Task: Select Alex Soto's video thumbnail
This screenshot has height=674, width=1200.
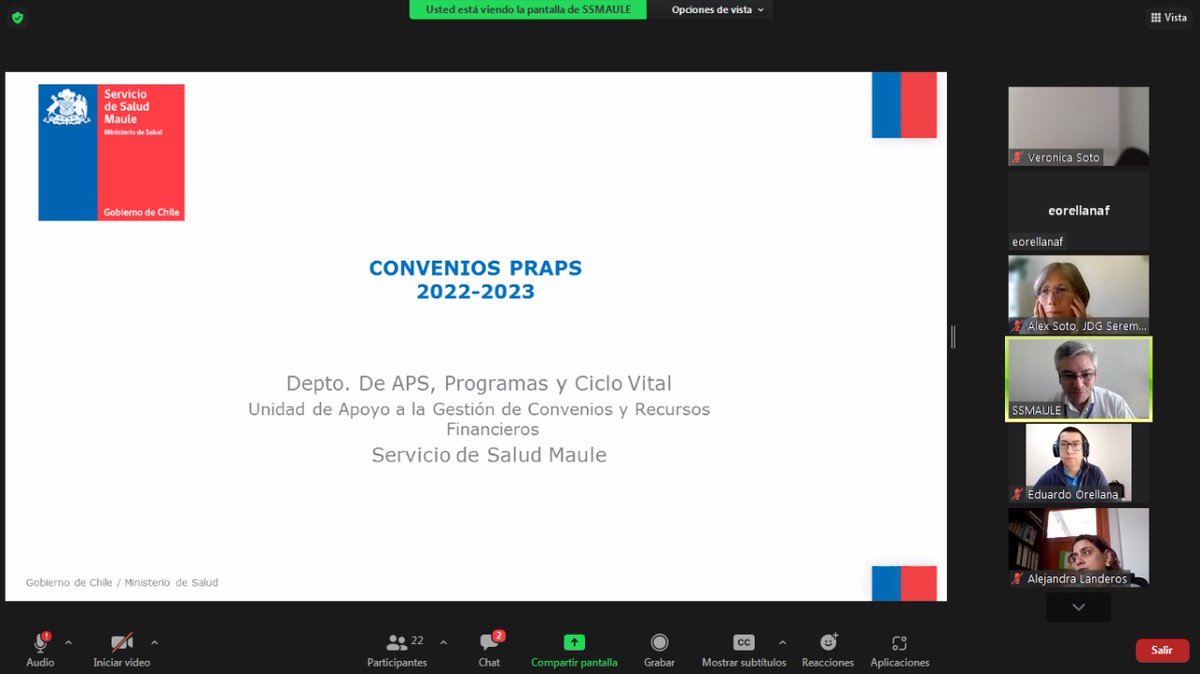Action: [x=1078, y=294]
